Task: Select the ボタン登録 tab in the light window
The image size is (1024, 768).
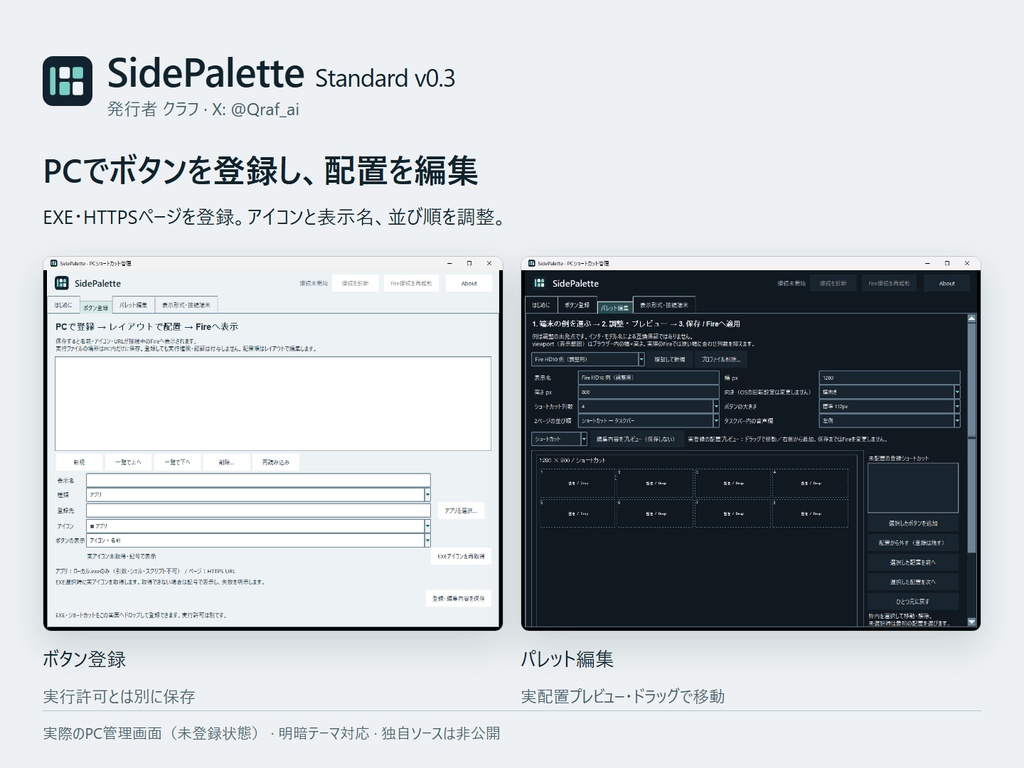Action: tap(96, 307)
